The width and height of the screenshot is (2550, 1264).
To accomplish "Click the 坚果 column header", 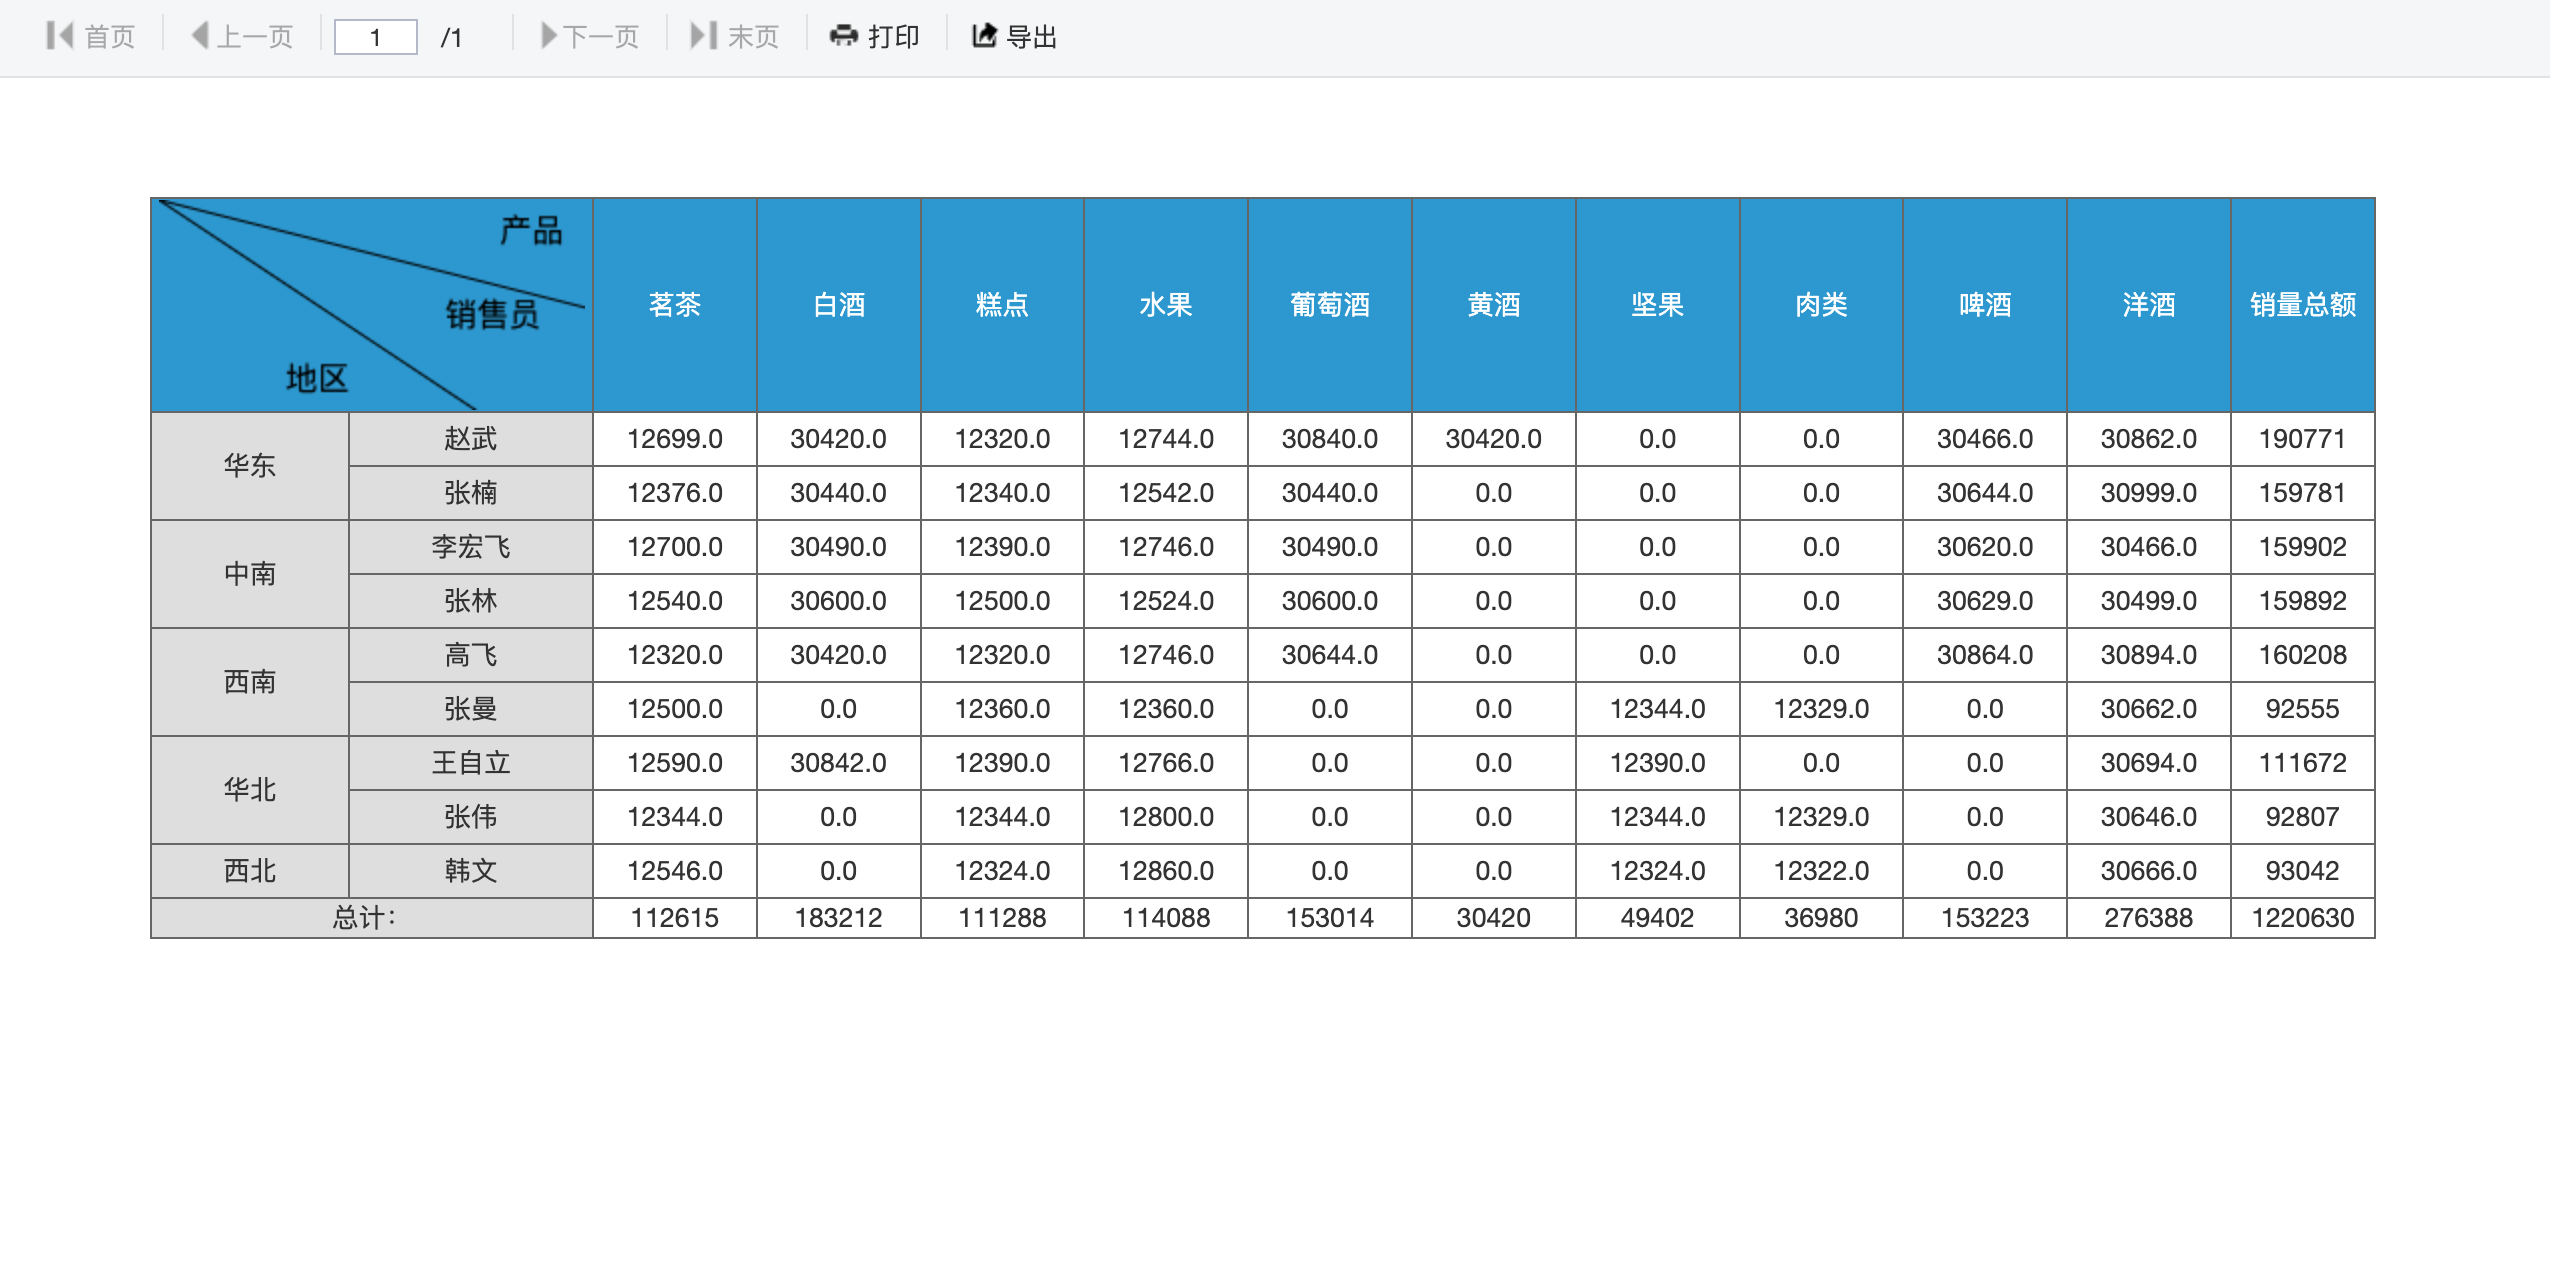I will (1658, 305).
